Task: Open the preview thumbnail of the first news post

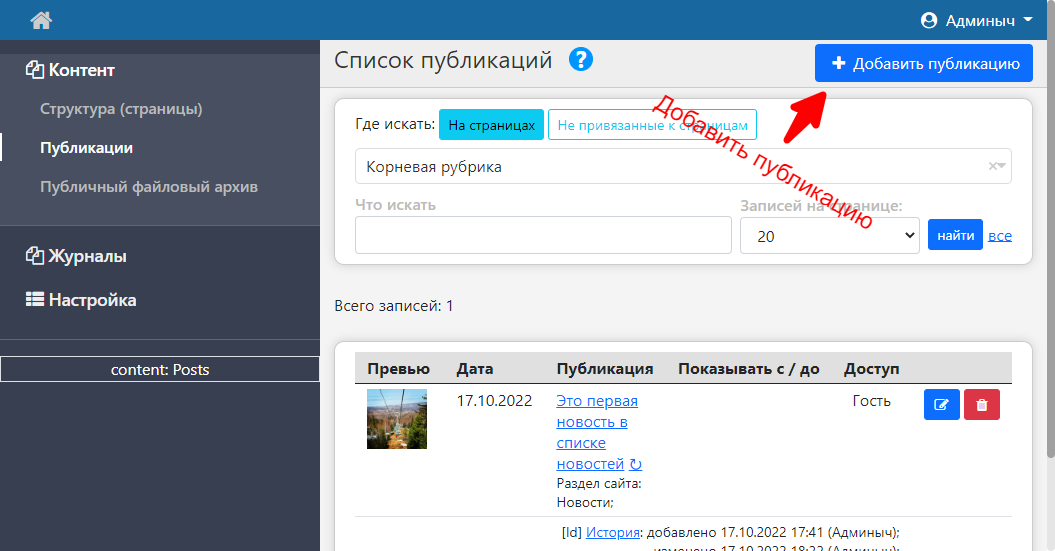Action: [397, 419]
